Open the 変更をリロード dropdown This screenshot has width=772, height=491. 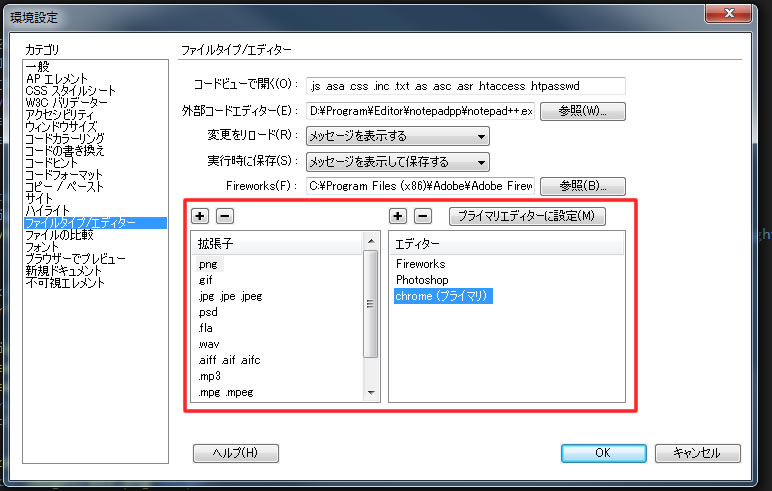[x=397, y=136]
